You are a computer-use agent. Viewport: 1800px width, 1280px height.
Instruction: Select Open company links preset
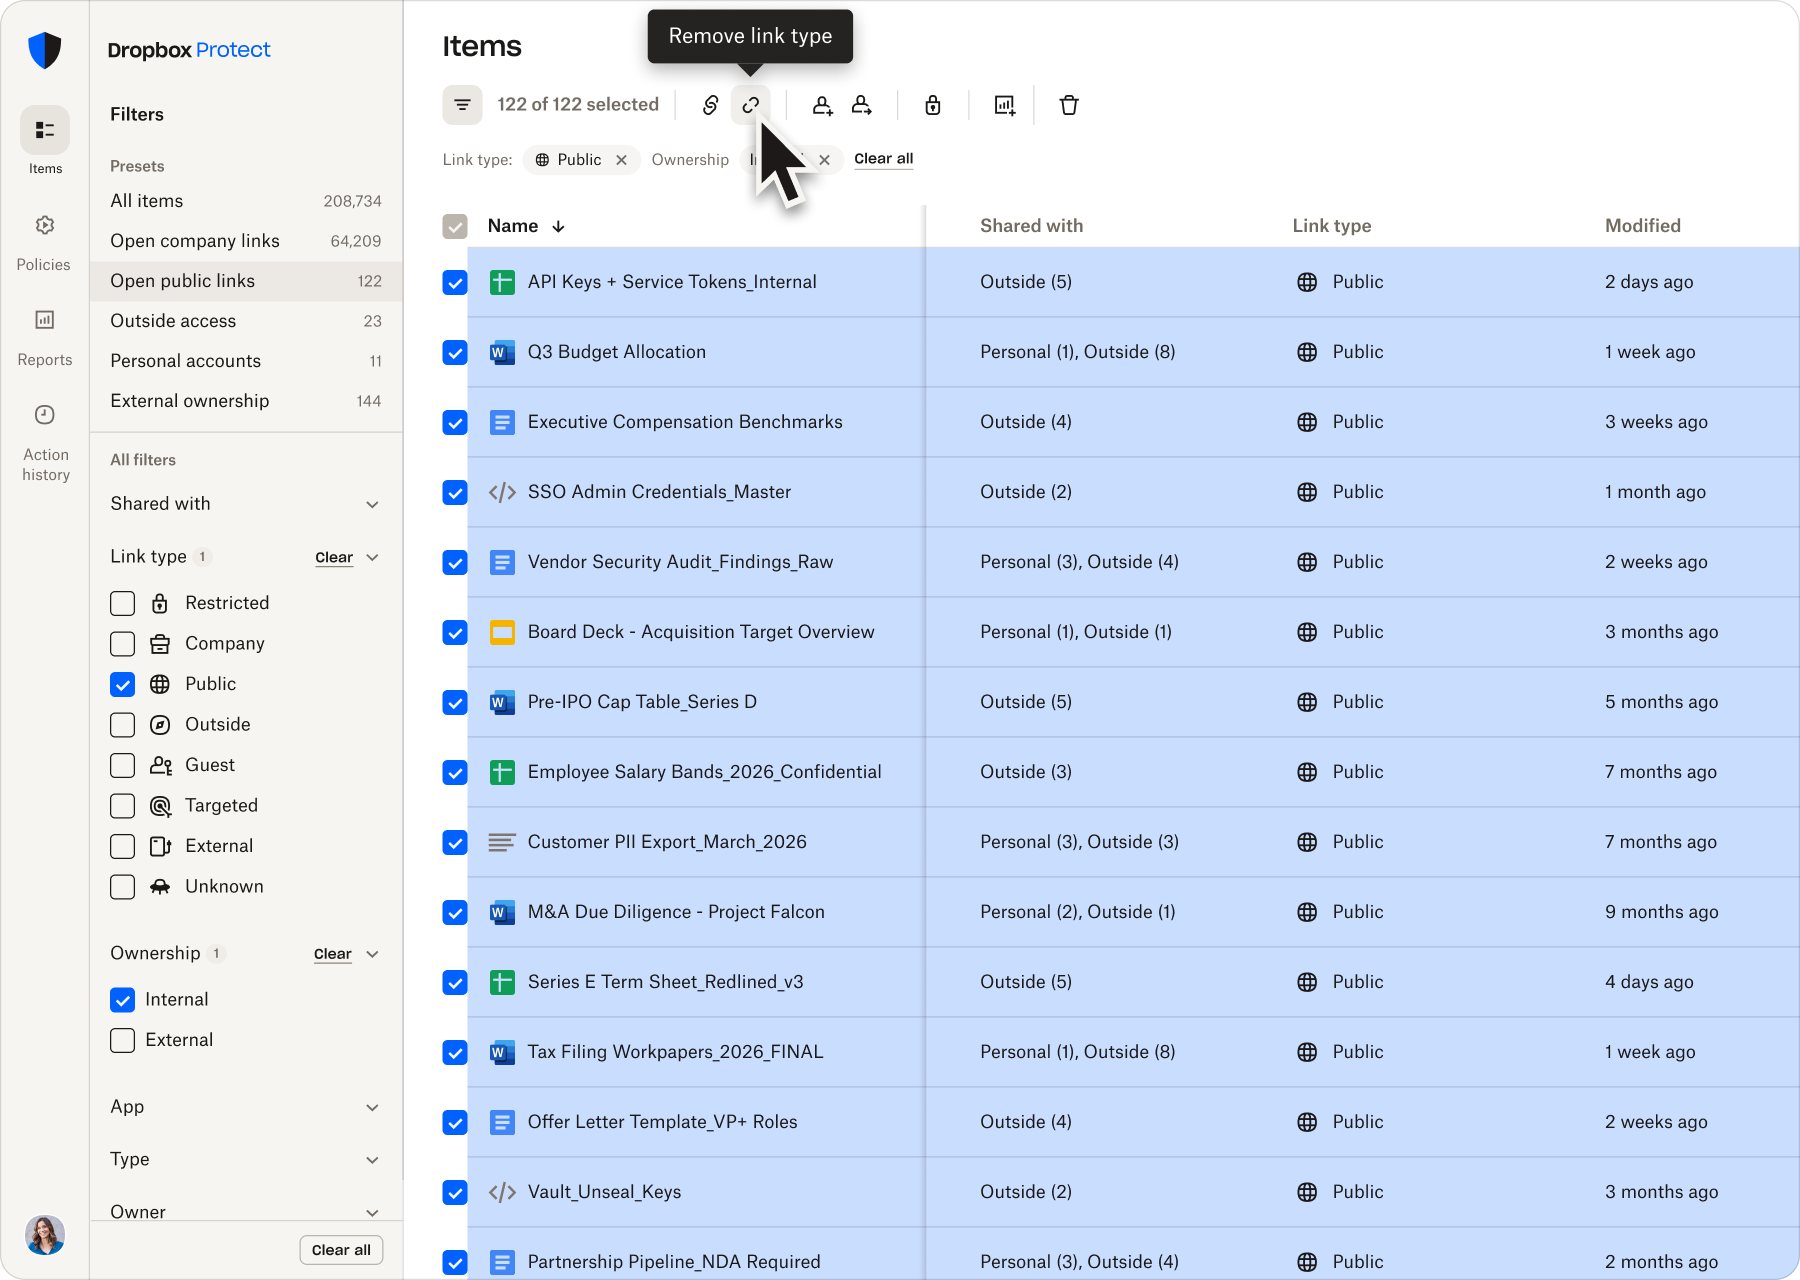point(246,241)
